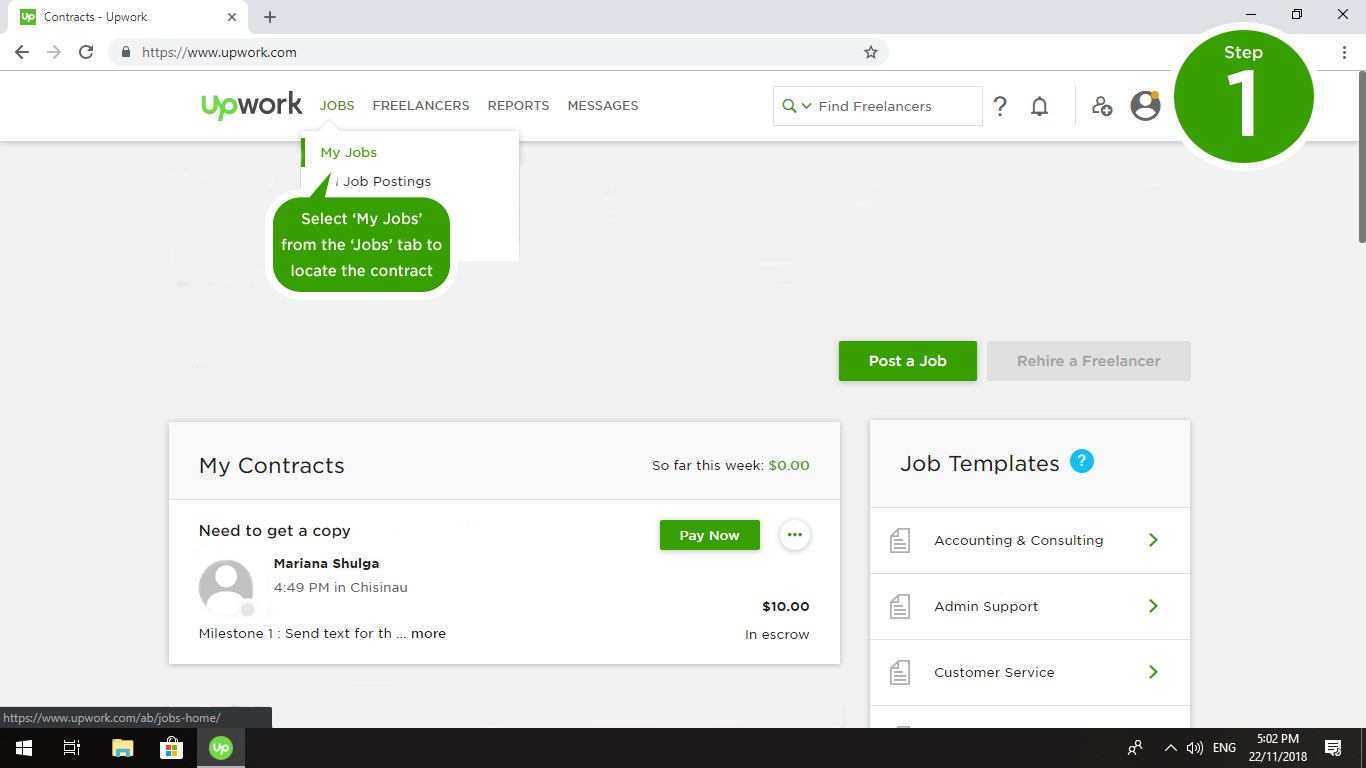Click the Find Freelancers search field
Viewport: 1366px width, 768px height.
(895, 106)
